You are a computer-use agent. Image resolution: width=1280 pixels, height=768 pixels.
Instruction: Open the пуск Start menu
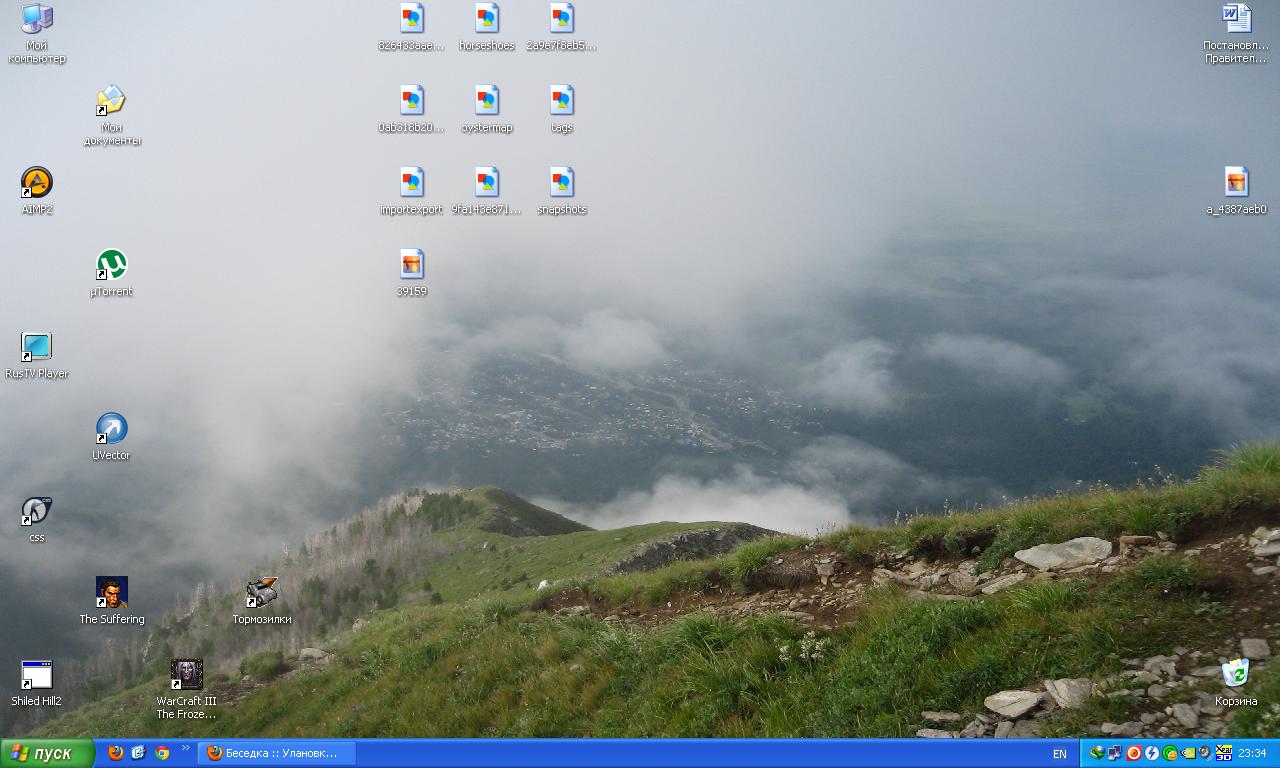click(x=47, y=753)
